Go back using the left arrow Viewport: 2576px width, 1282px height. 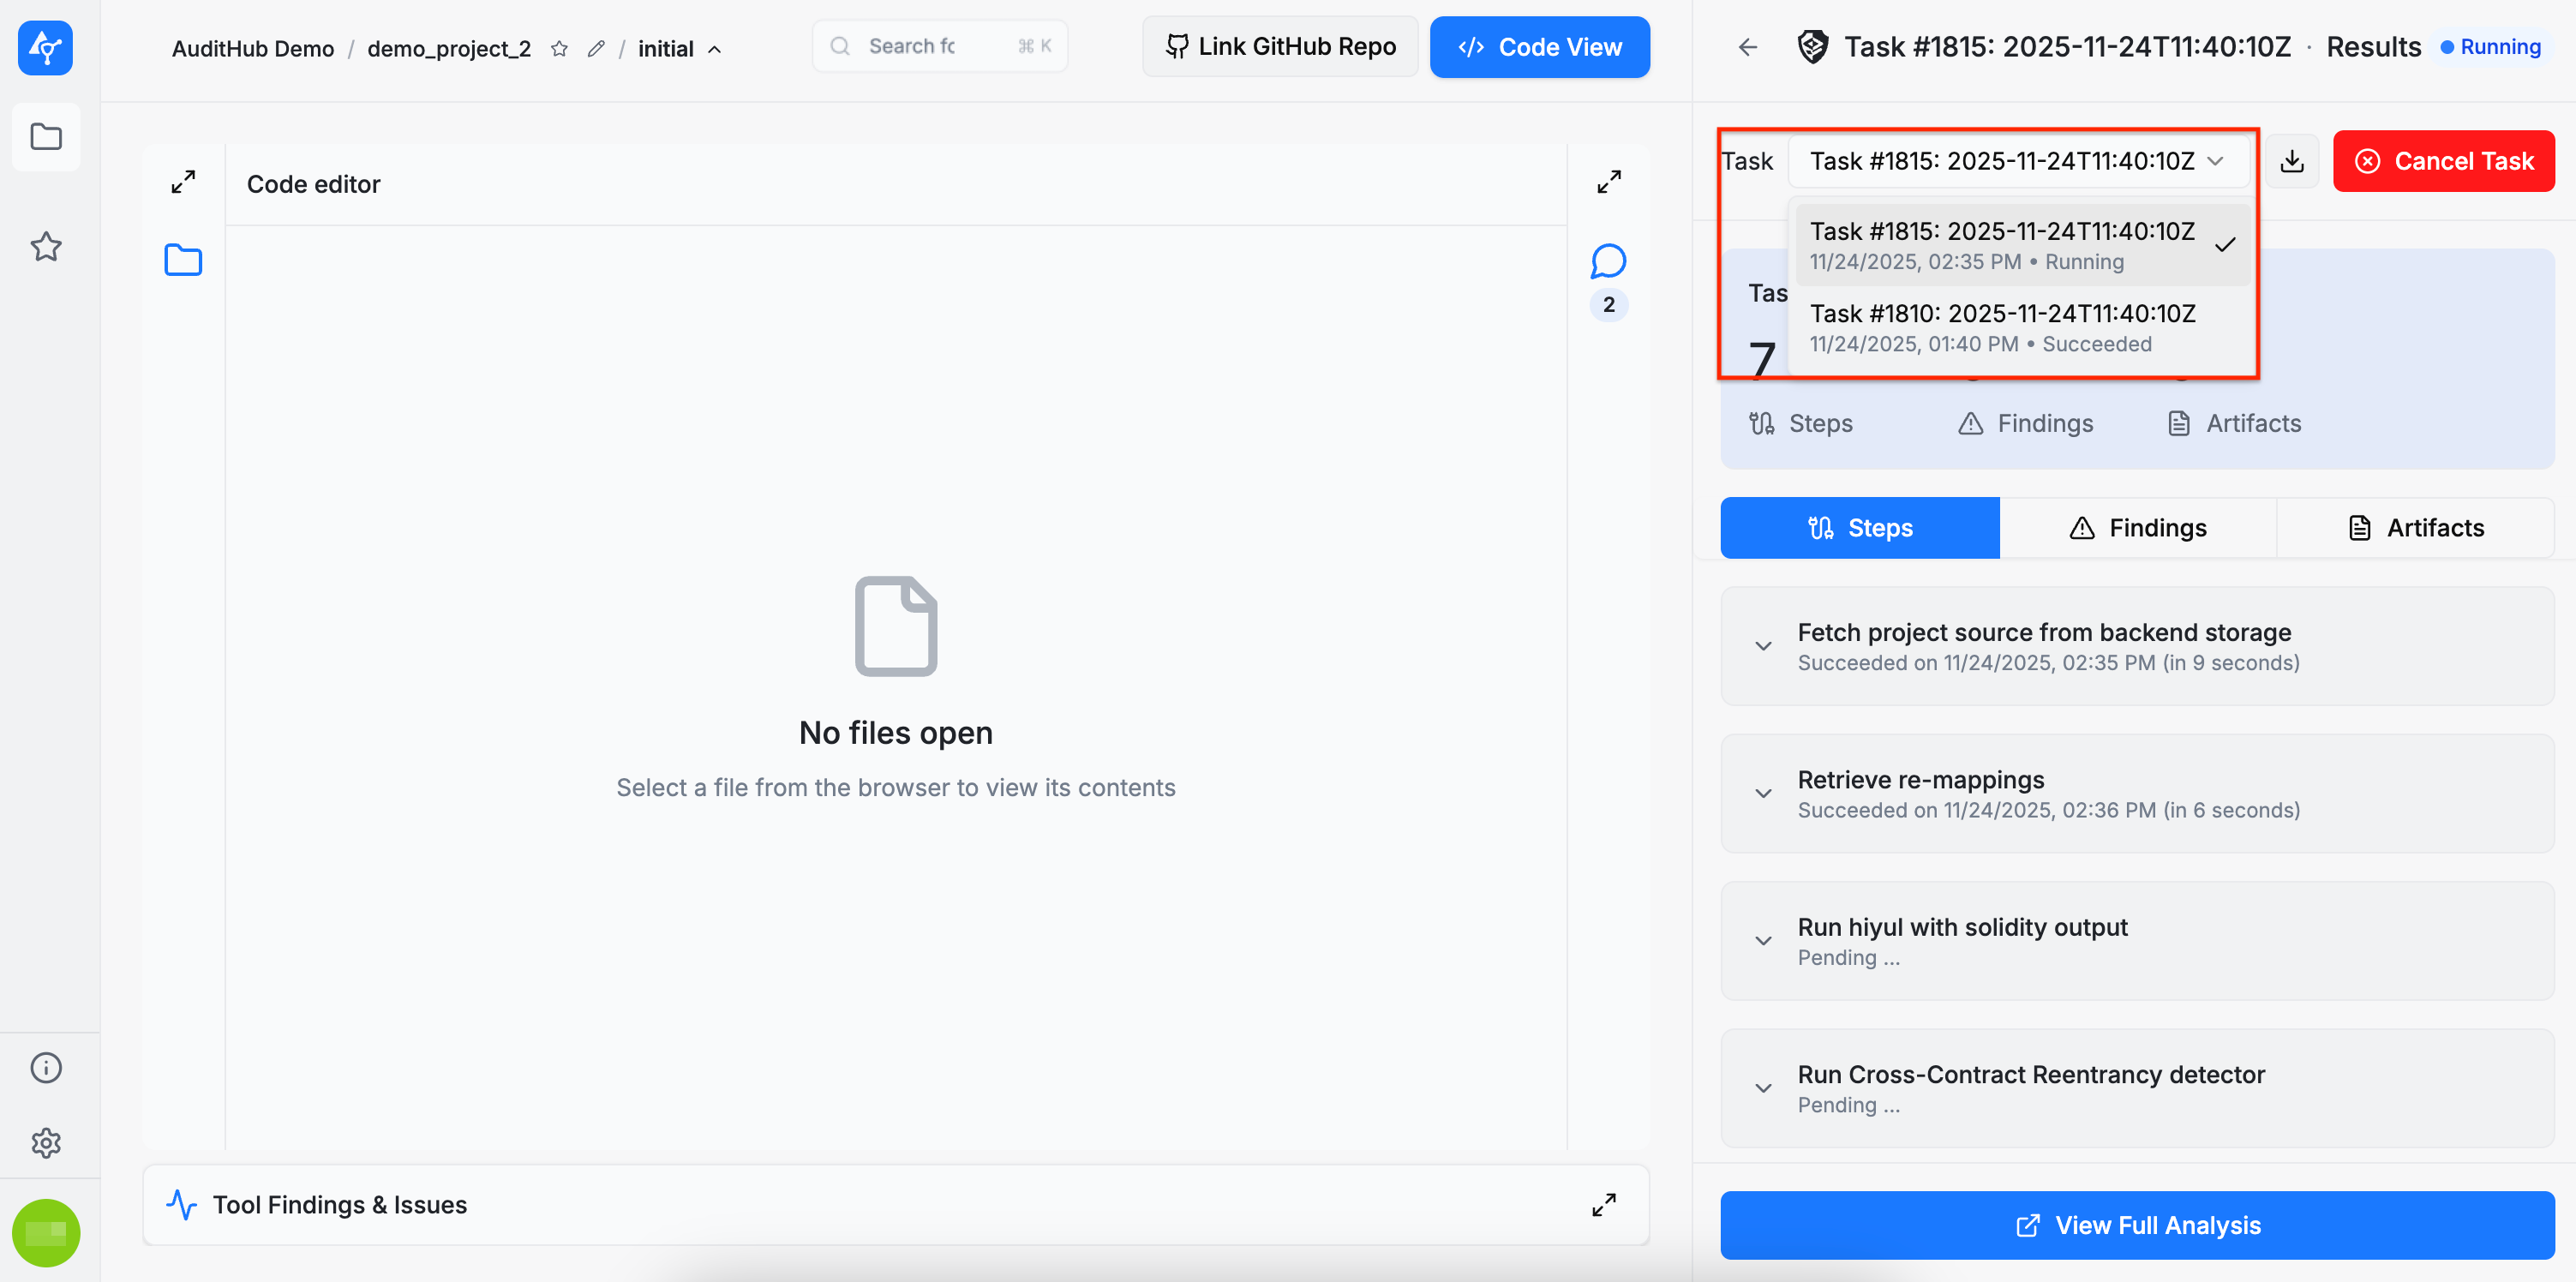point(1747,47)
